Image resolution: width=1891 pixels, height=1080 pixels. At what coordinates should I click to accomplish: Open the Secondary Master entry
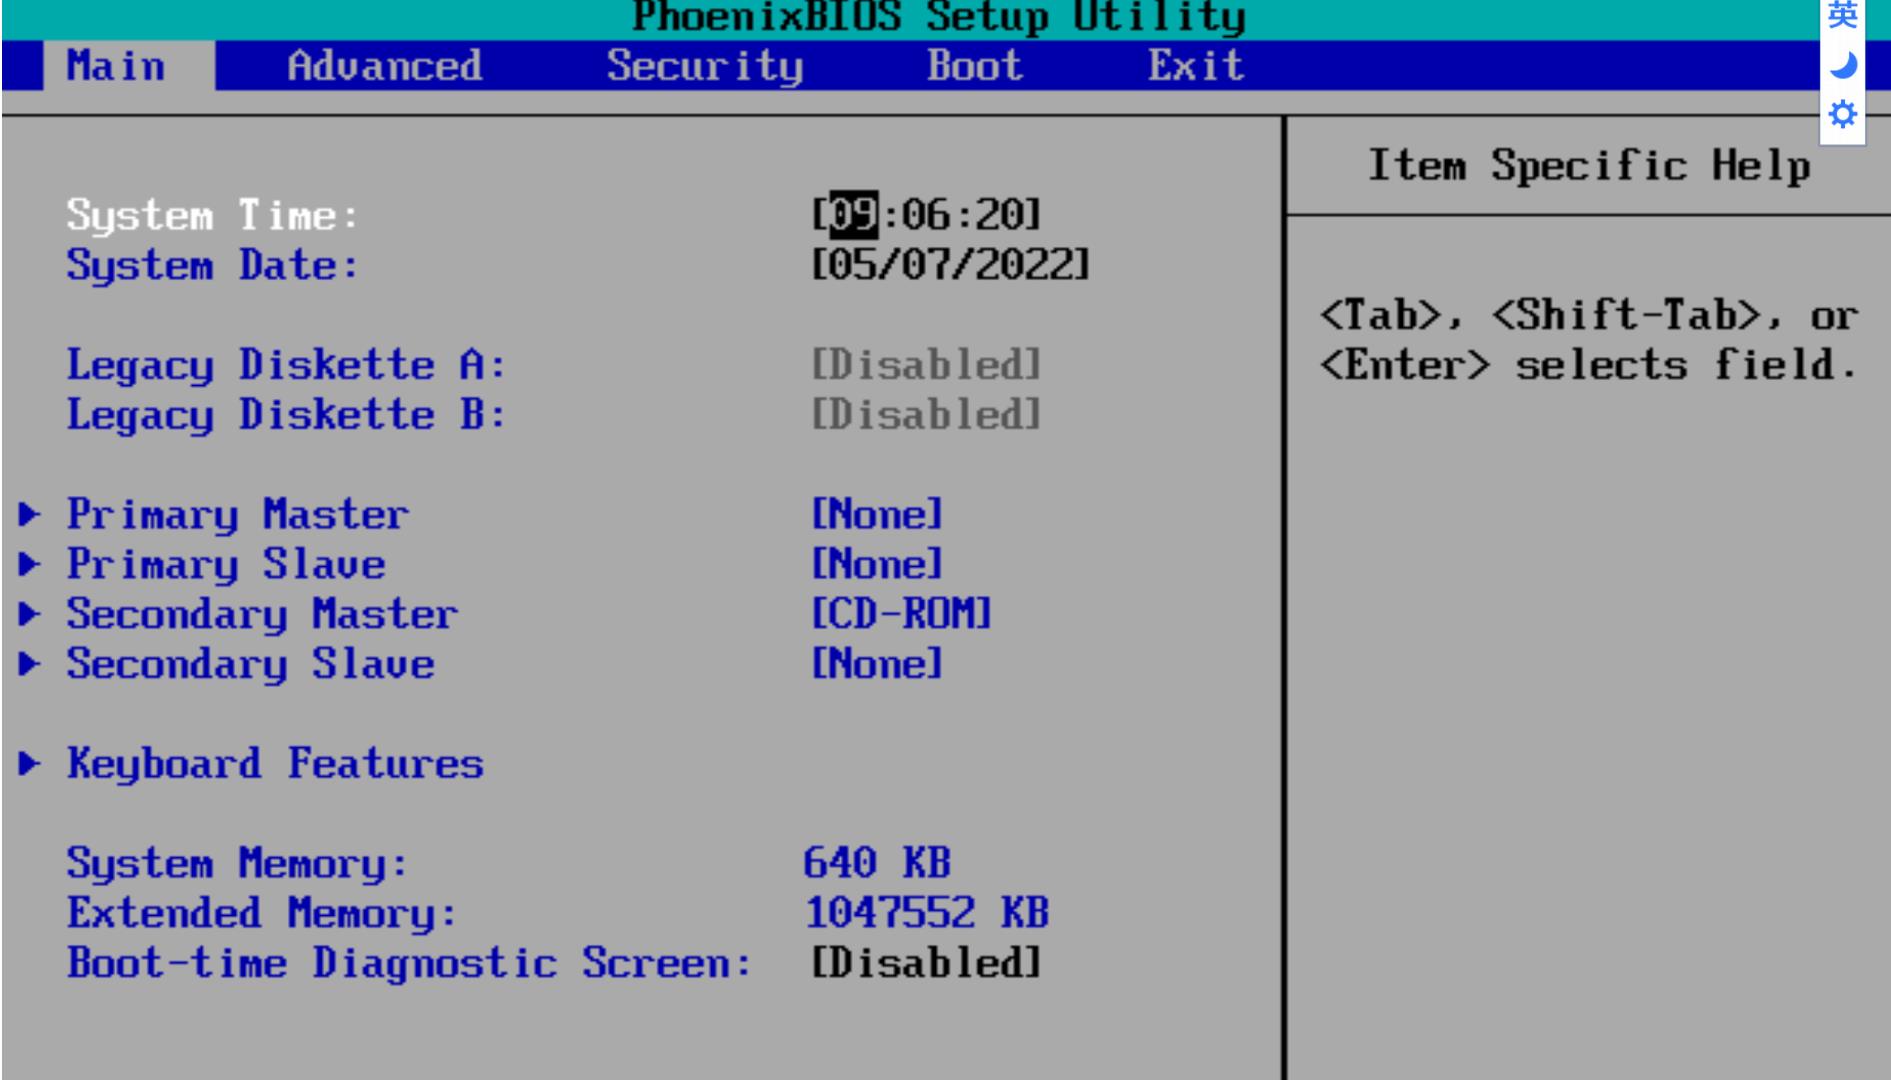point(262,615)
